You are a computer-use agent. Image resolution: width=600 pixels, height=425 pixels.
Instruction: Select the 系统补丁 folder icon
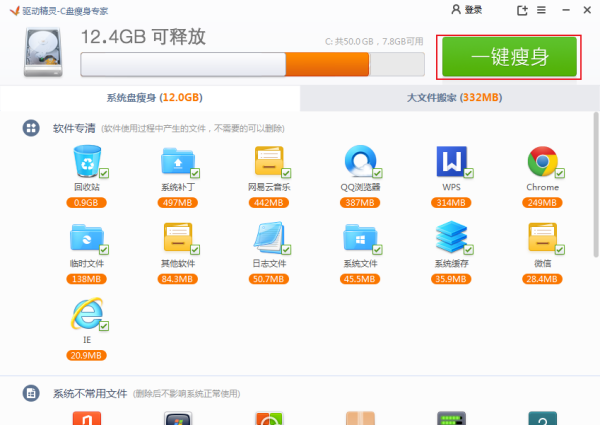[178, 161]
